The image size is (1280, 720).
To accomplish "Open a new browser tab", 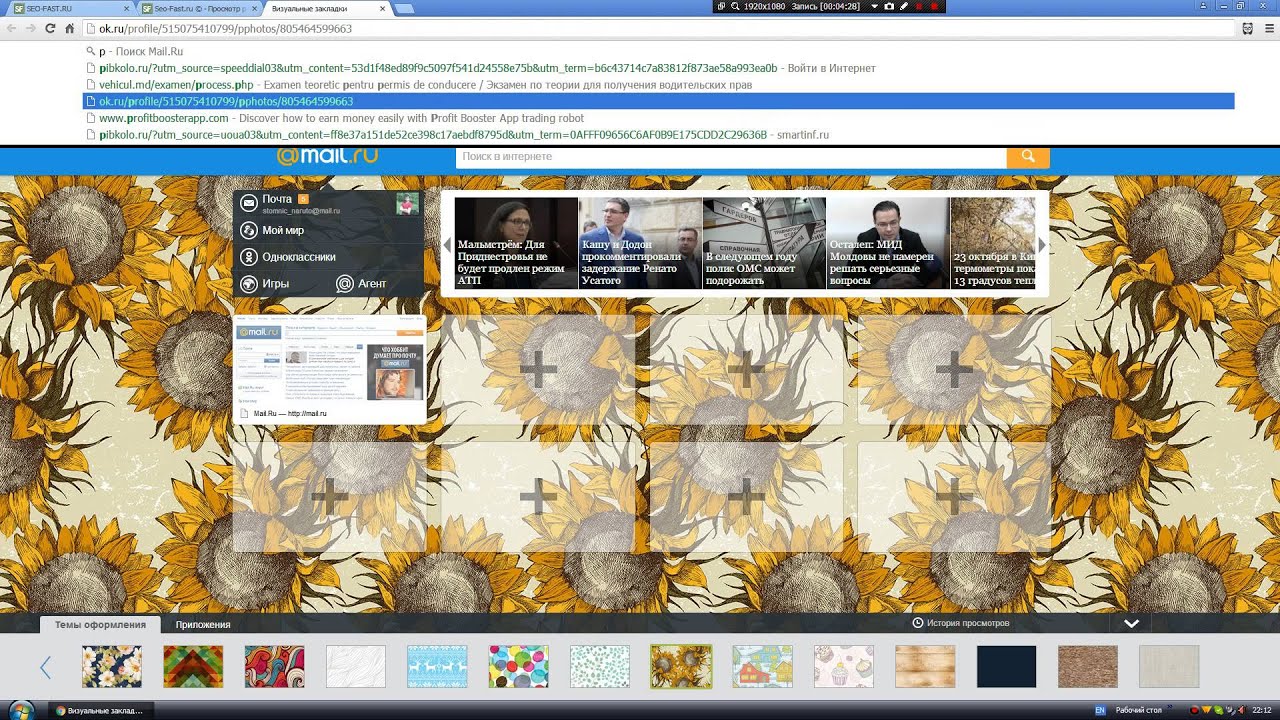I will (405, 9).
